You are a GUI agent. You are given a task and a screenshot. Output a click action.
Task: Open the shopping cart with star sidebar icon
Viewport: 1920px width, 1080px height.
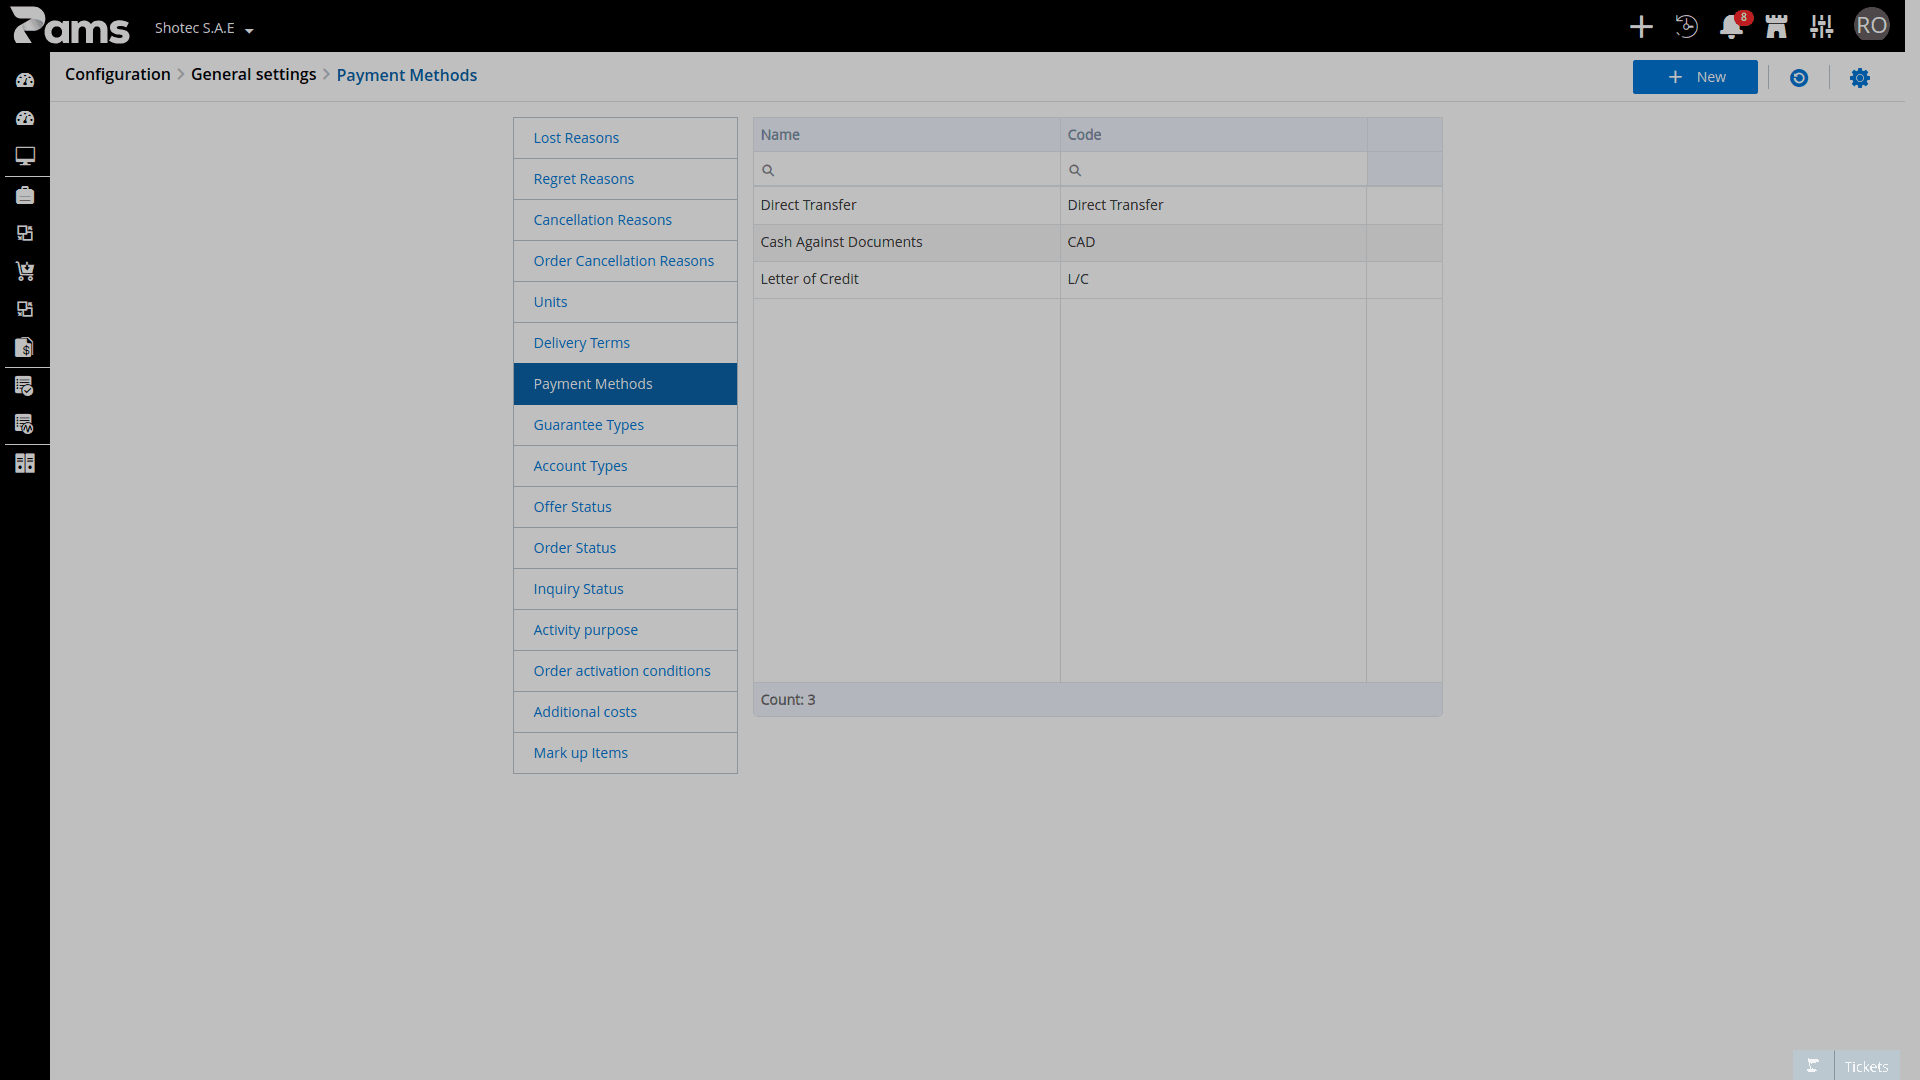(x=25, y=271)
